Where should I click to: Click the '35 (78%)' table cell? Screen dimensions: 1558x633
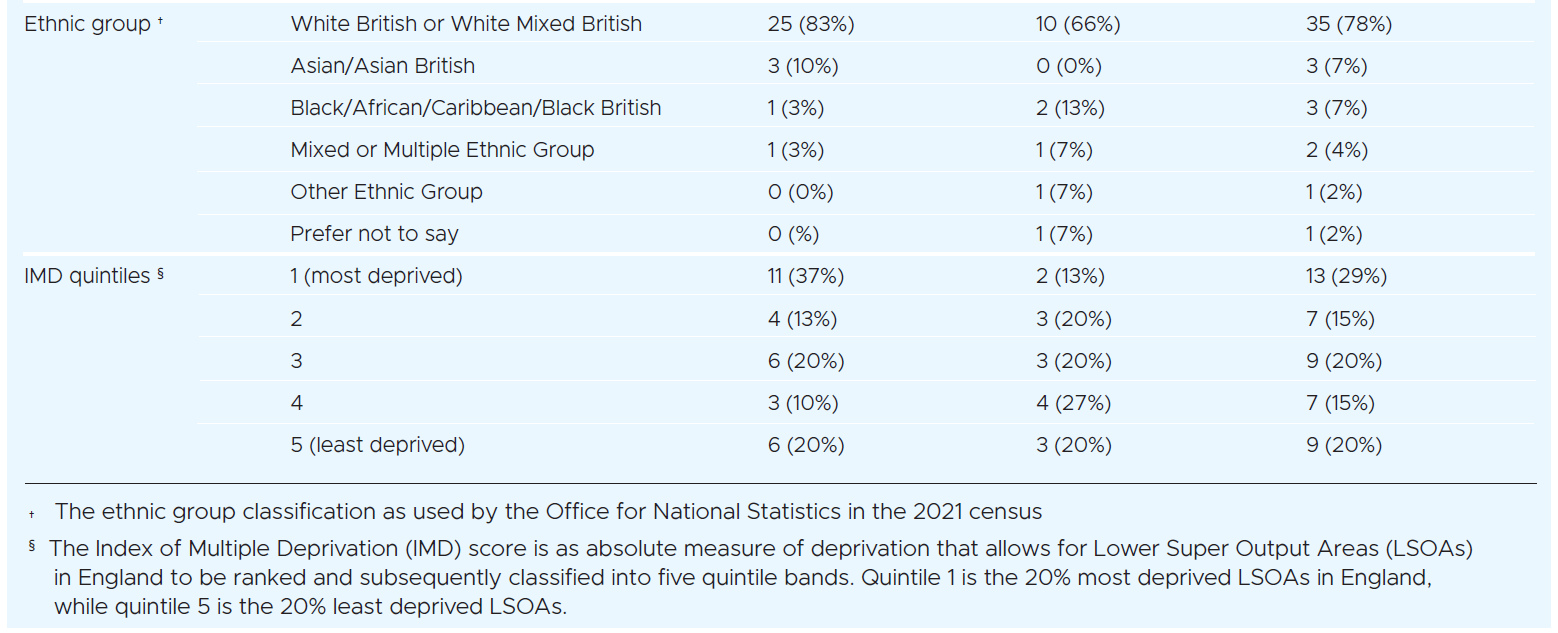[1348, 24]
